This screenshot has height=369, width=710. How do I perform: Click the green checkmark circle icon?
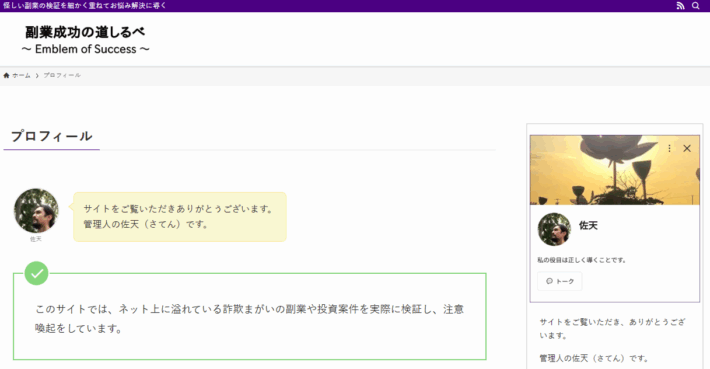(x=36, y=273)
